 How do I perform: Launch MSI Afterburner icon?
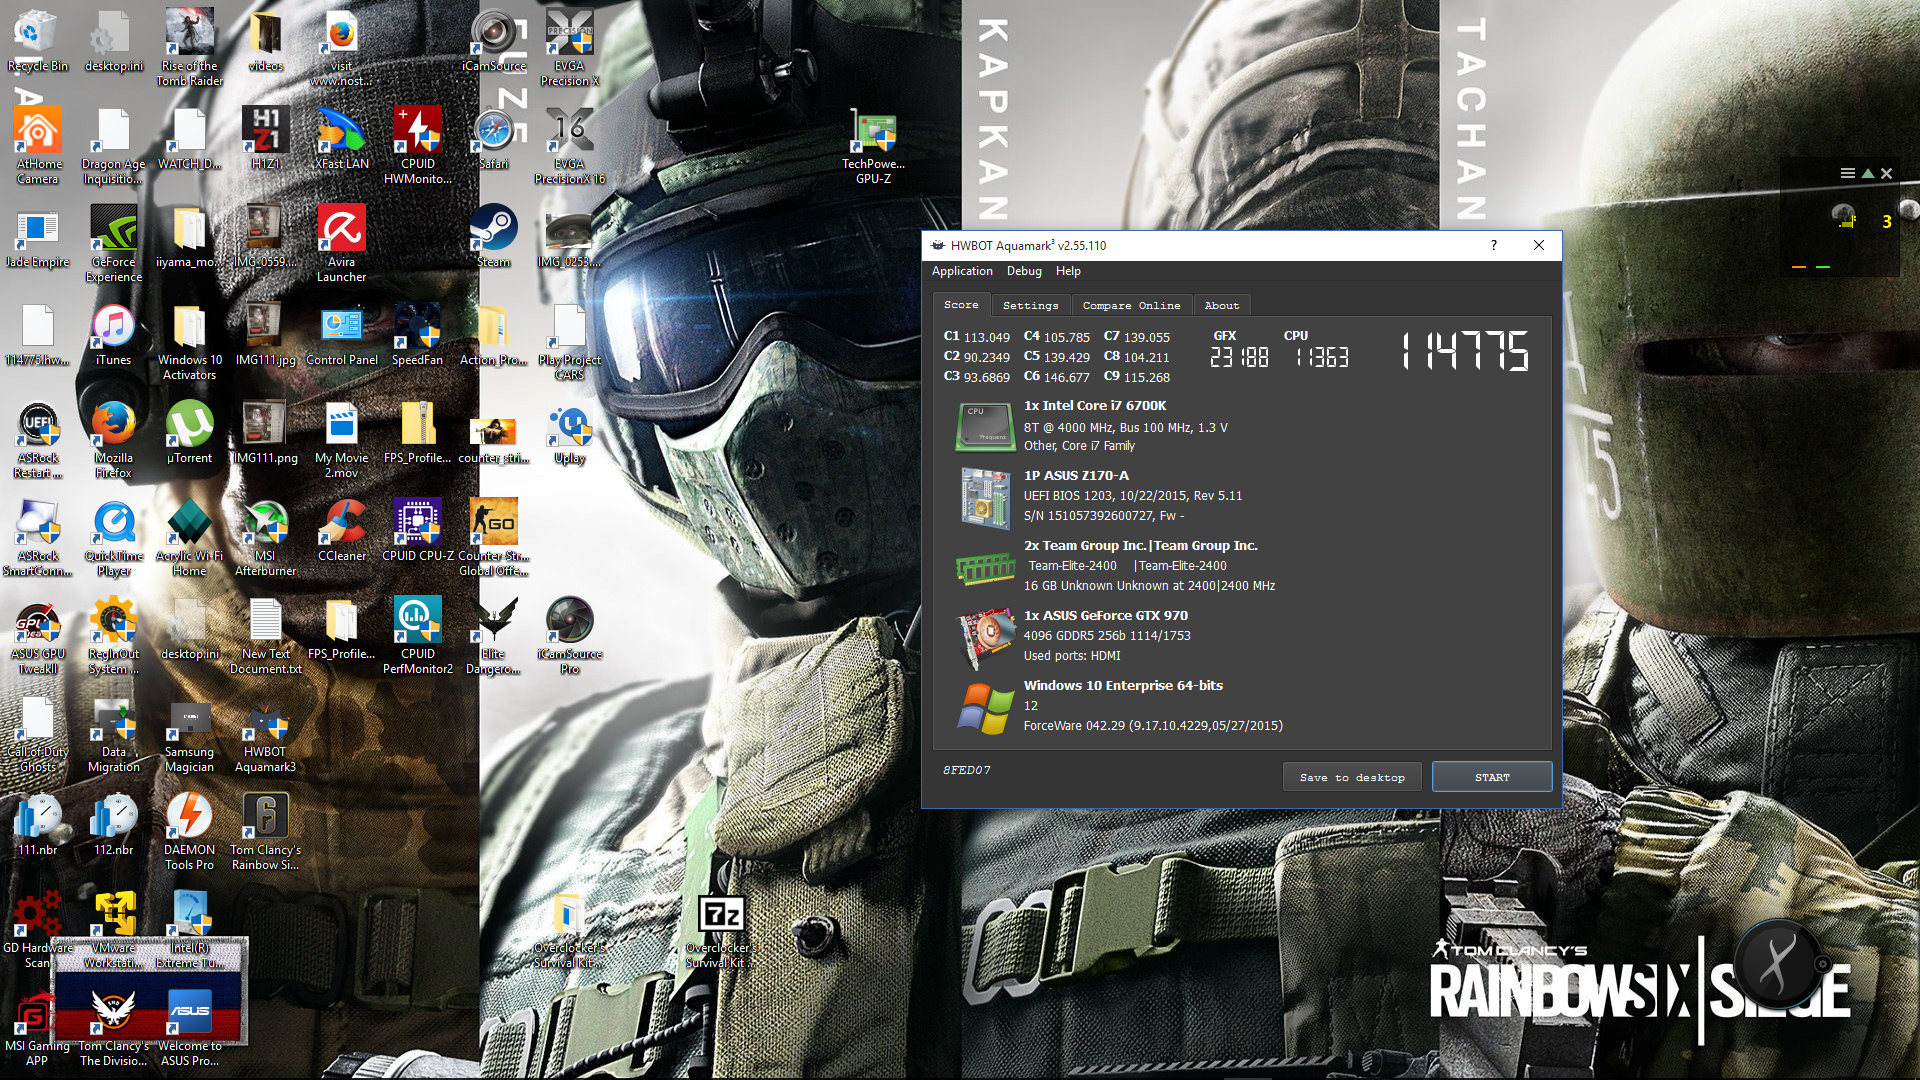(266, 538)
